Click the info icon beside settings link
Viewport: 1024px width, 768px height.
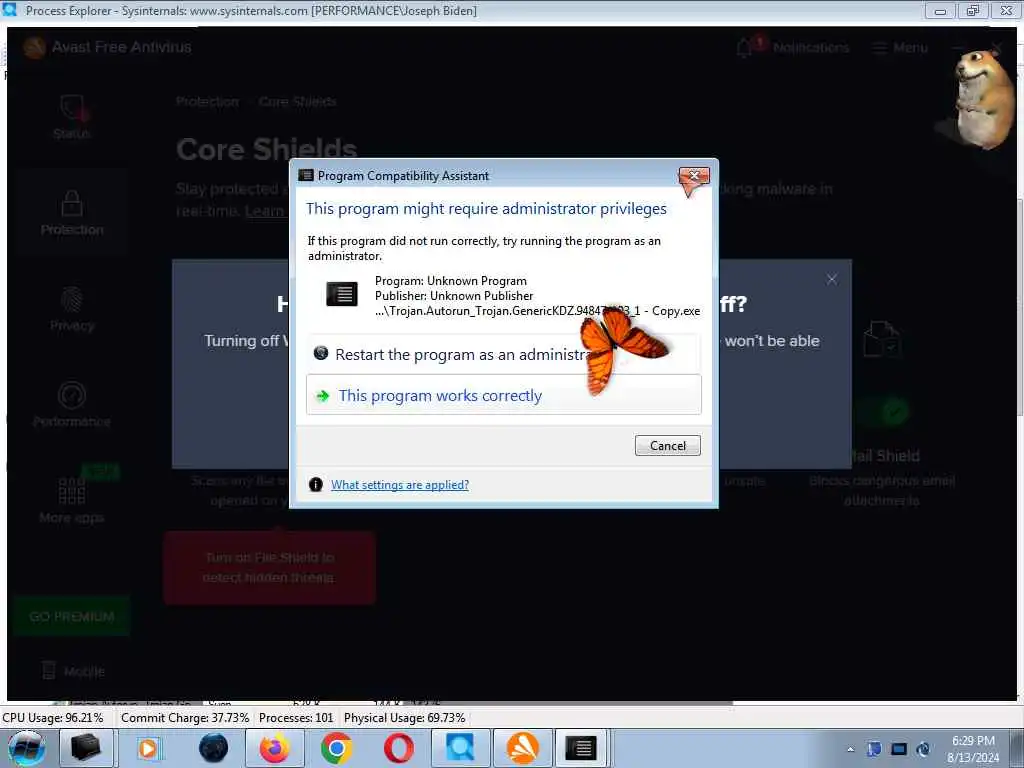(315, 485)
